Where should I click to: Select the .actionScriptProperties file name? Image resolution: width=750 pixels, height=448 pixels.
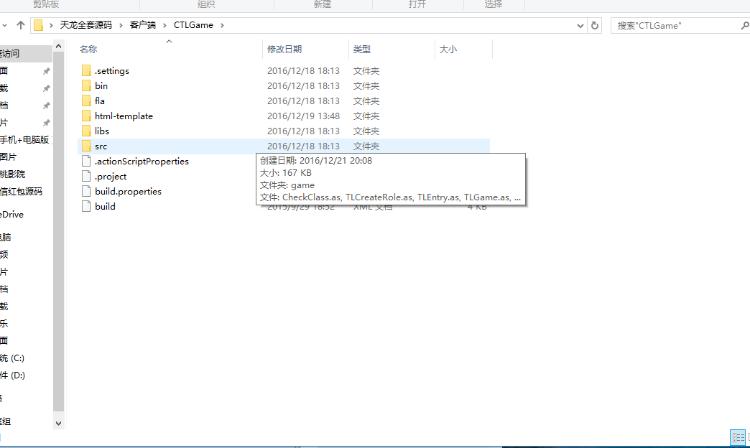142,161
